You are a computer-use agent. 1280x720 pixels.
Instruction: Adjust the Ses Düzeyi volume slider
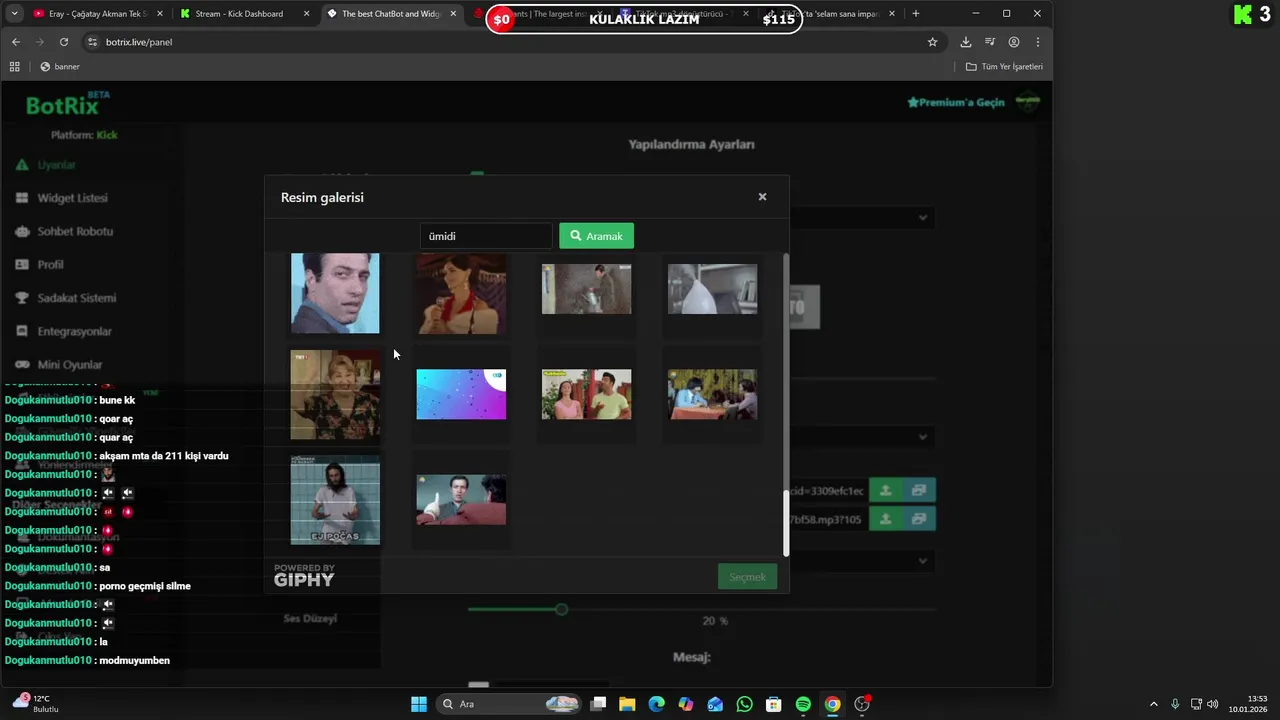pyautogui.click(x=561, y=609)
